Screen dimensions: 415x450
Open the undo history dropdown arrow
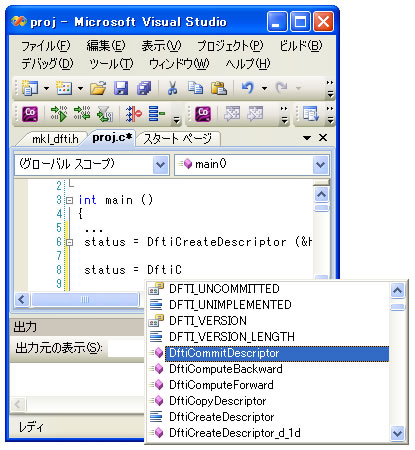coord(264,88)
